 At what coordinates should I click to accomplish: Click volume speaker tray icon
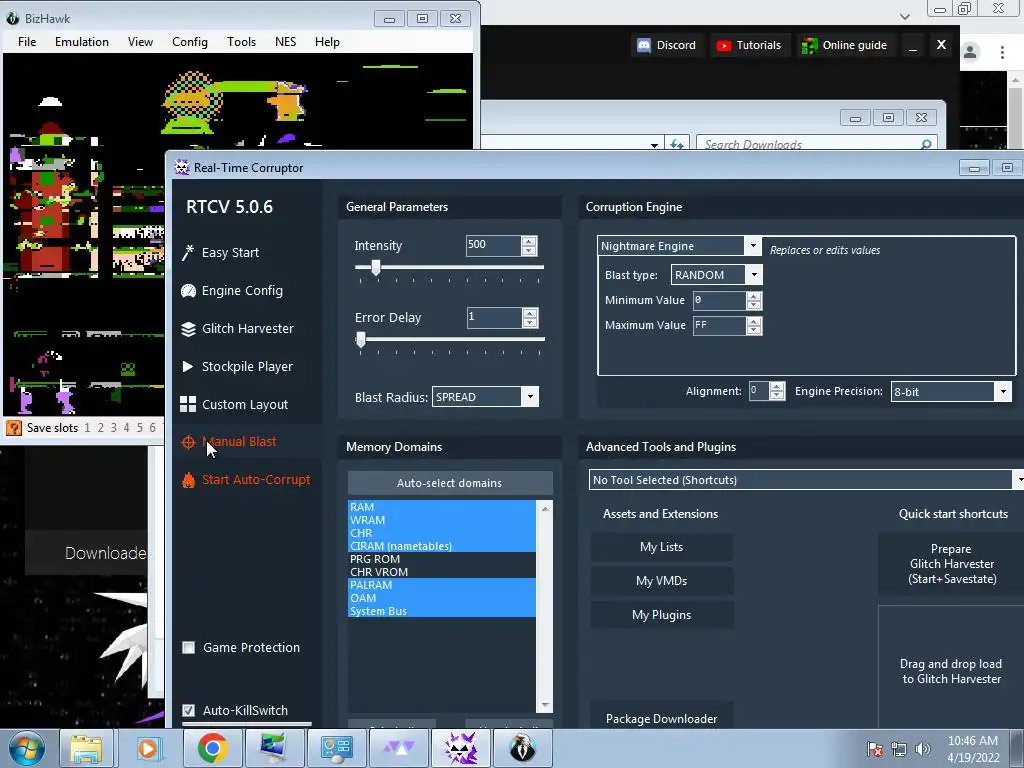click(x=923, y=749)
